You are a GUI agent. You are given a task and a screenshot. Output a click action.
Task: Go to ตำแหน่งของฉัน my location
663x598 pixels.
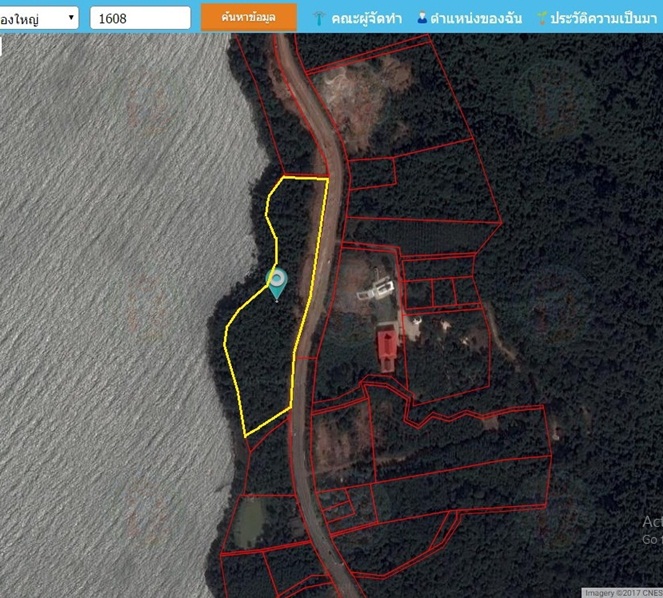[476, 18]
